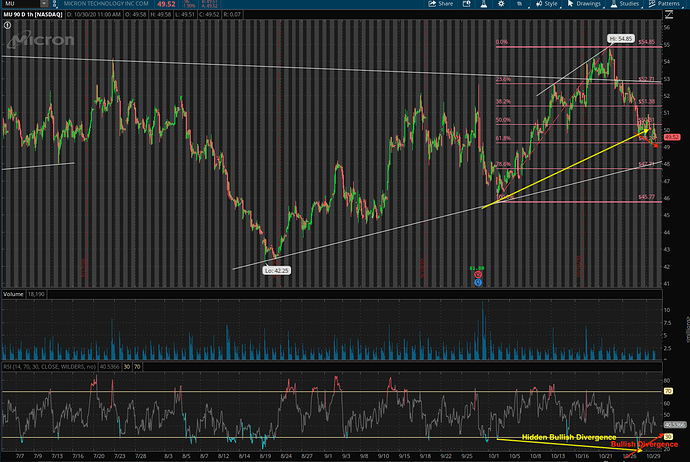Click the green dividend marker icon on chart
Screen dimensions: 690x462
478,269
